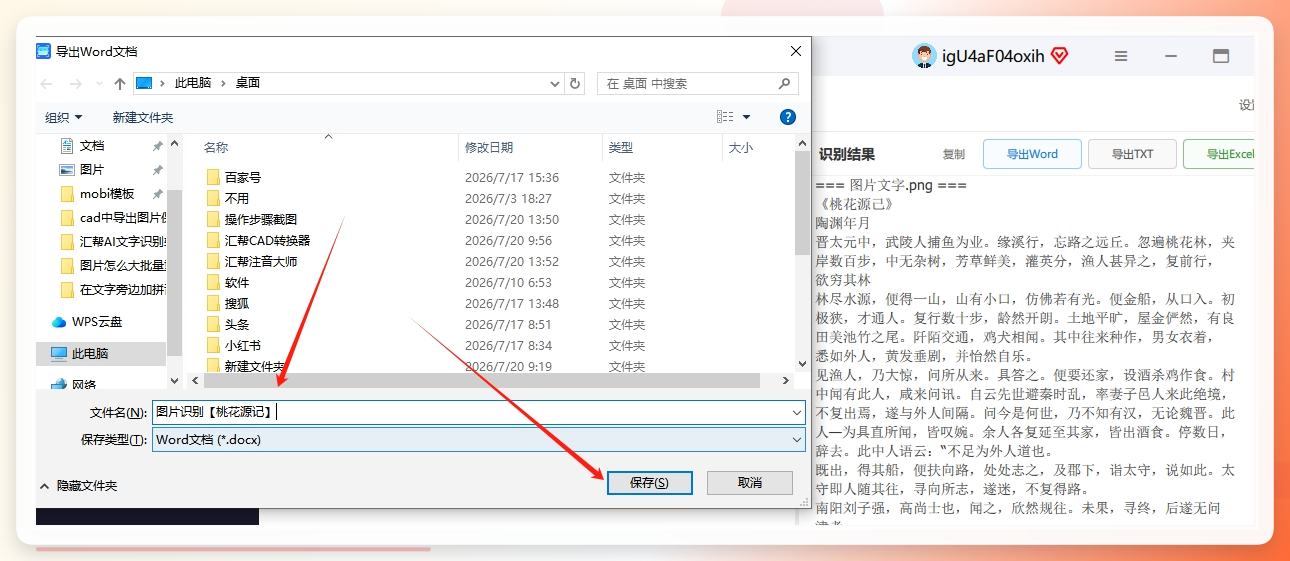Click 导出Word button in results panel
This screenshot has width=1290, height=561.
pyautogui.click(x=1032, y=154)
